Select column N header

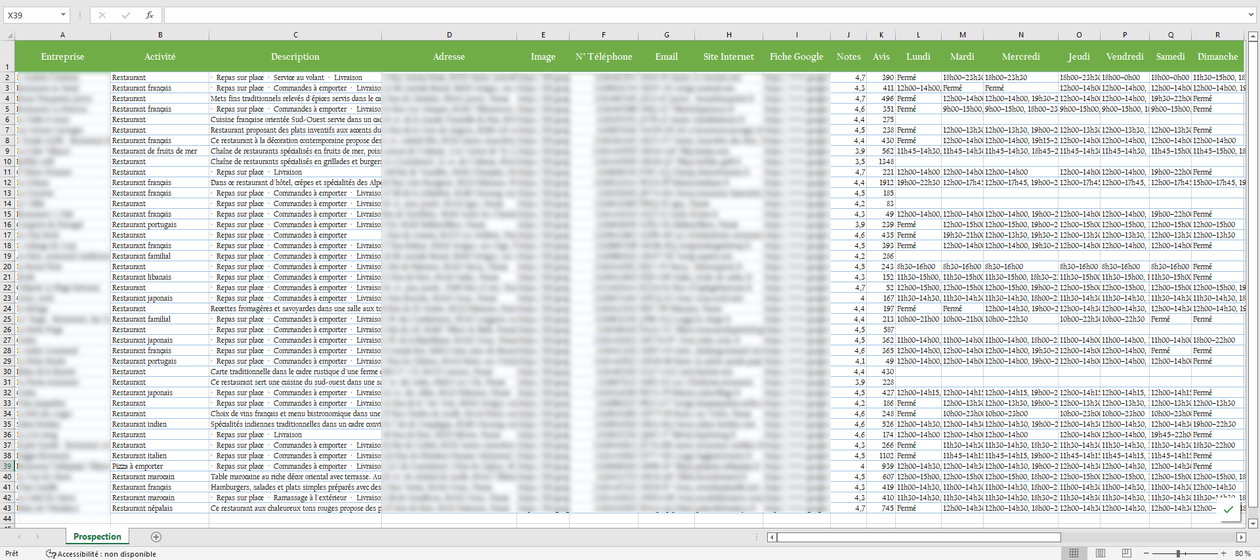[1021, 35]
